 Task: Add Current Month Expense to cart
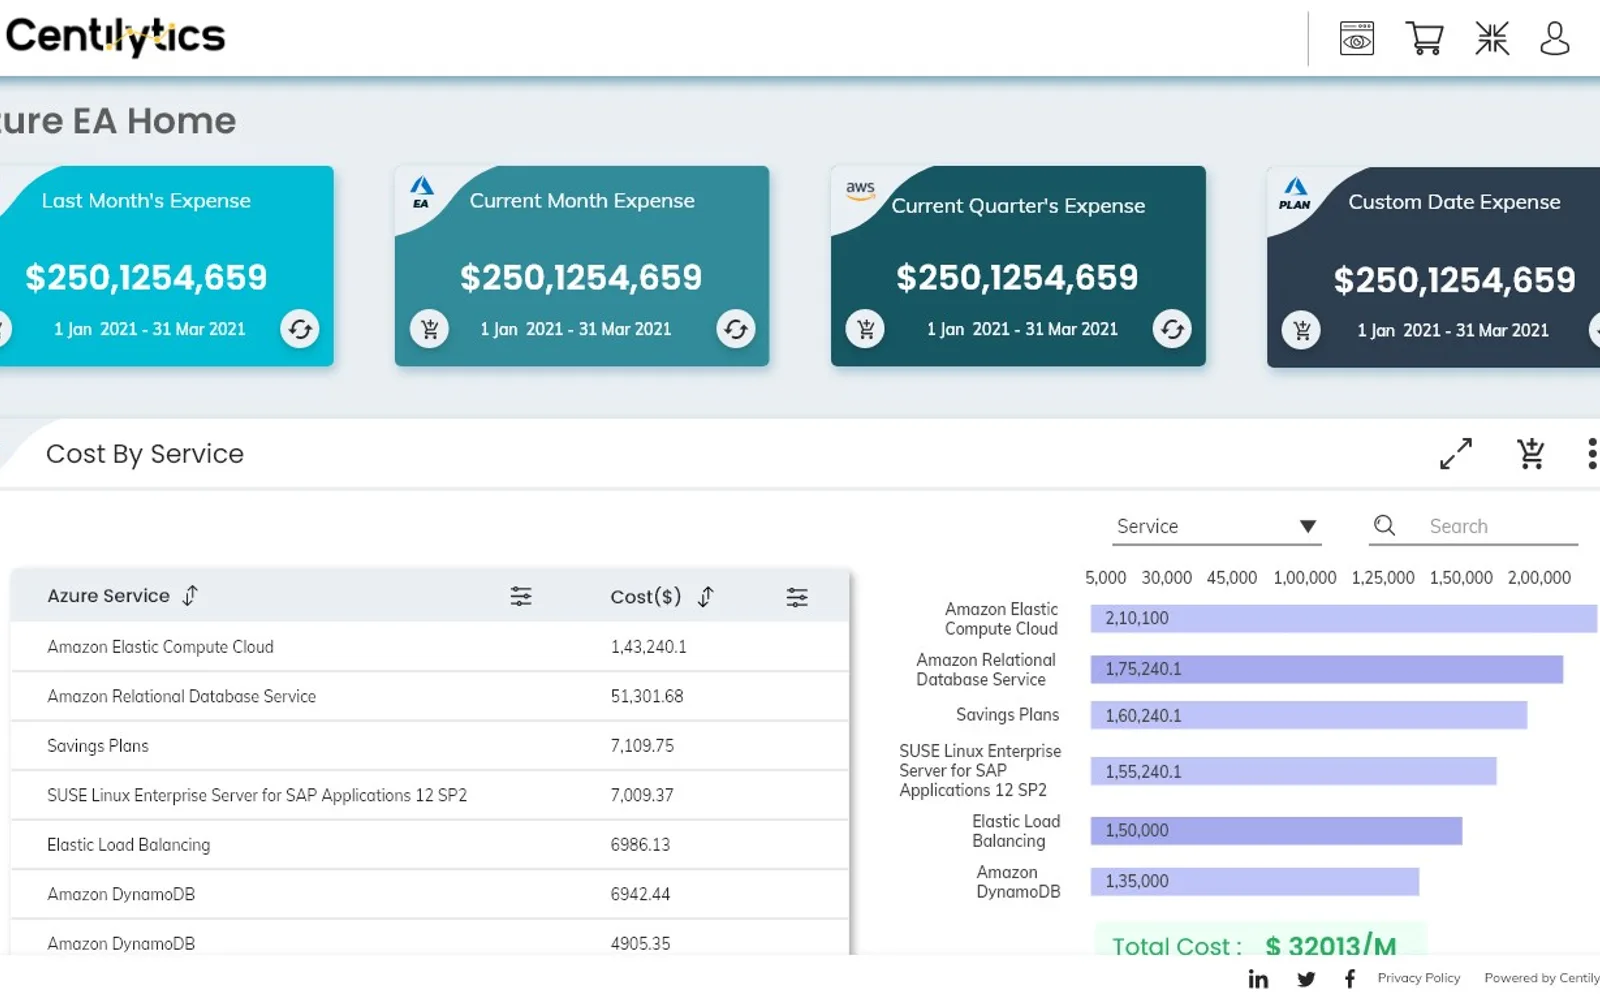pyautogui.click(x=429, y=329)
